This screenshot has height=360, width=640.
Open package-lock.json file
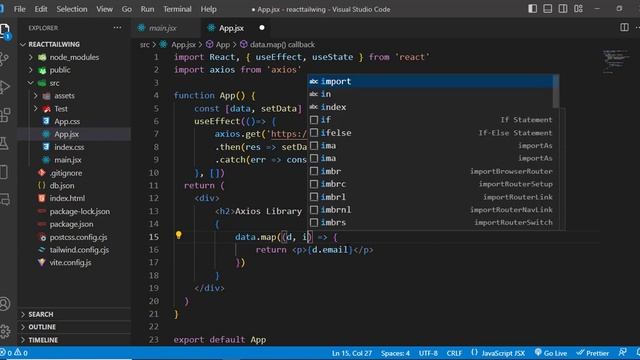pyautogui.click(x=80, y=211)
